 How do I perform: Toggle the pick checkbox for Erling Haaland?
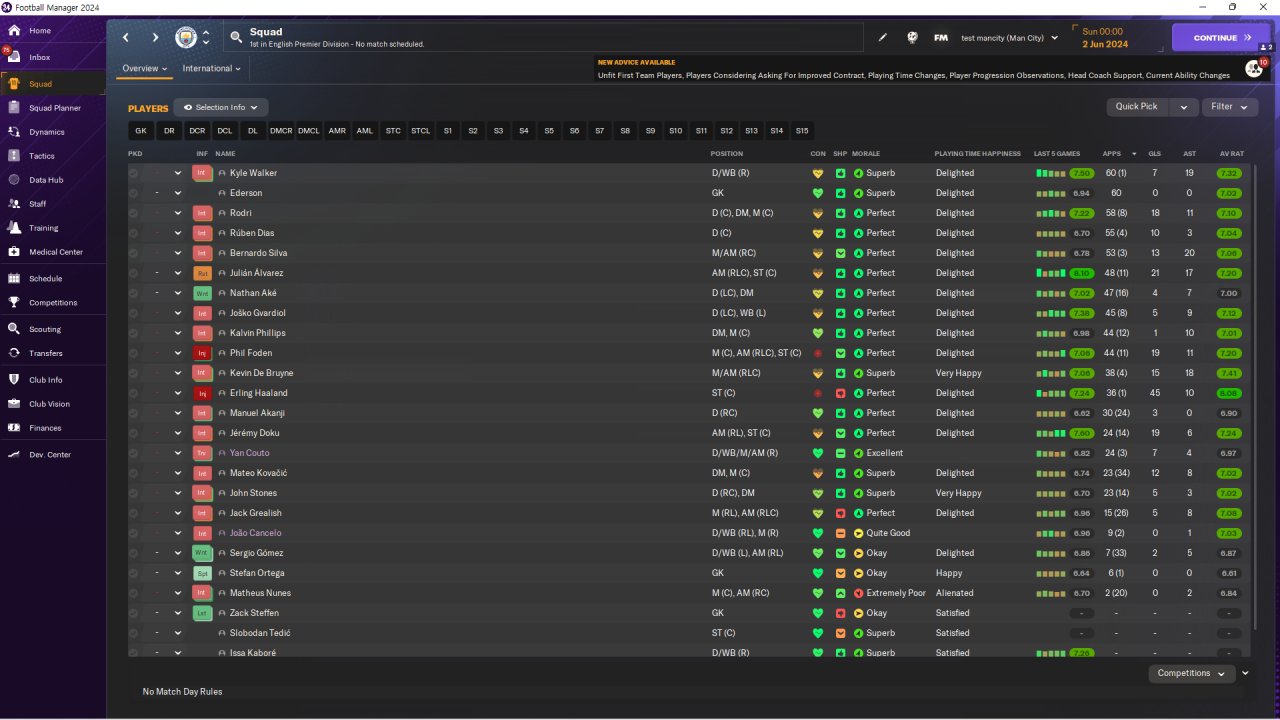[x=133, y=393]
